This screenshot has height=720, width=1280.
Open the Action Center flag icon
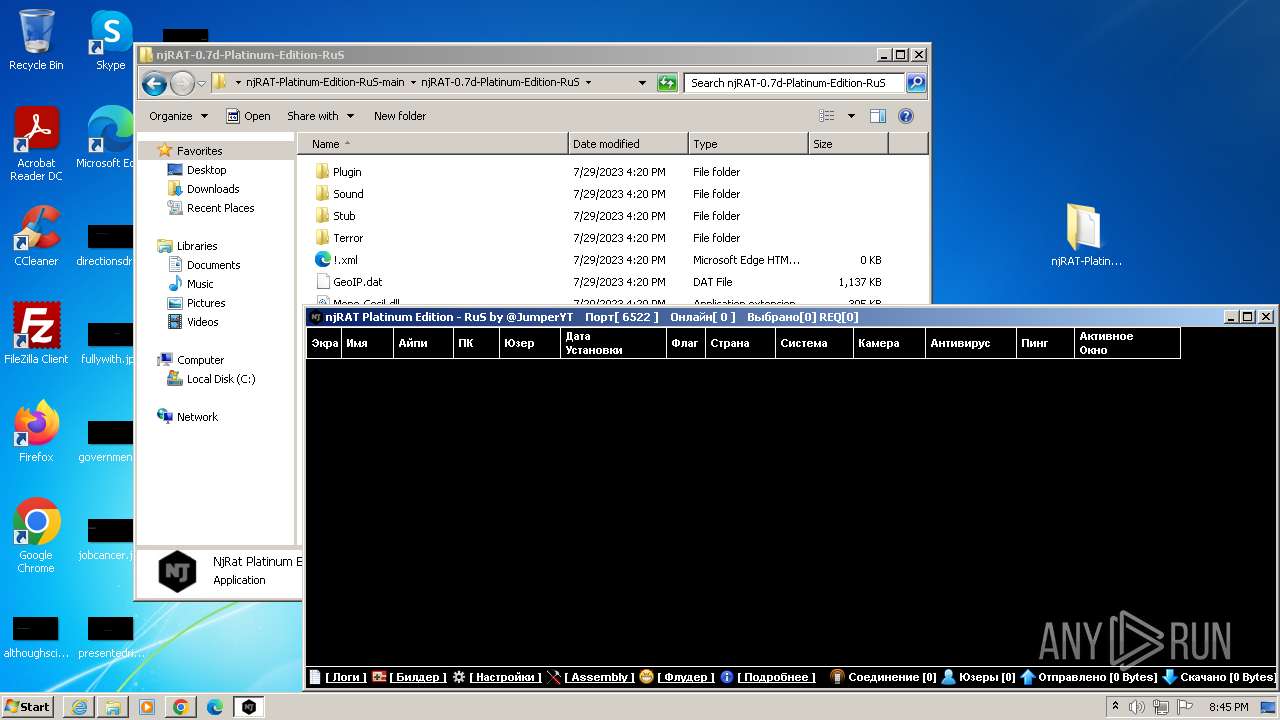[x=1184, y=707]
